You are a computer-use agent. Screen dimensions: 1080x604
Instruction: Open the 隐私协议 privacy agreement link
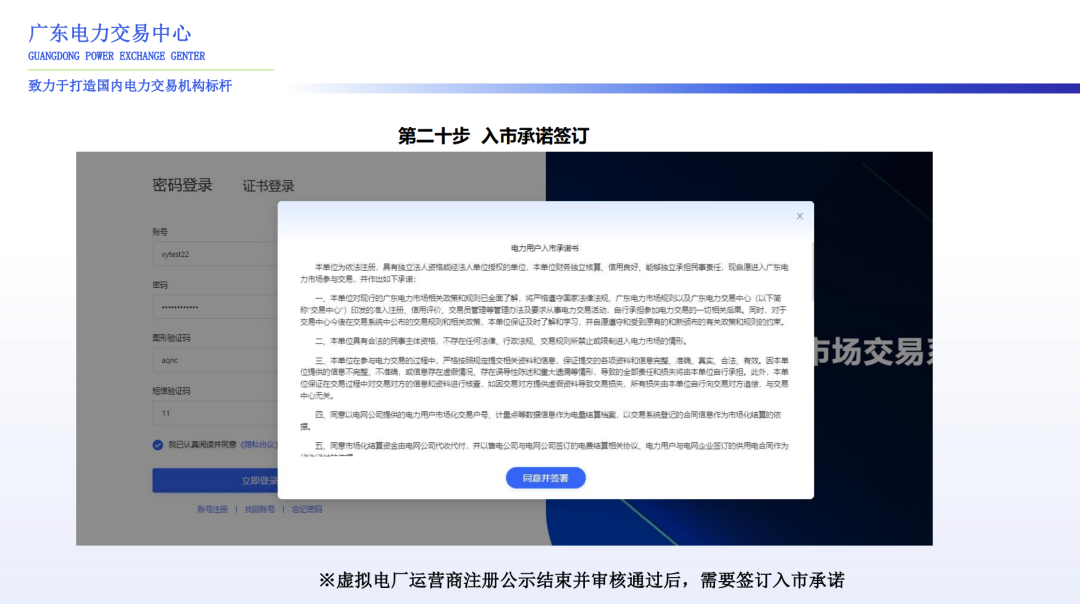click(260, 446)
